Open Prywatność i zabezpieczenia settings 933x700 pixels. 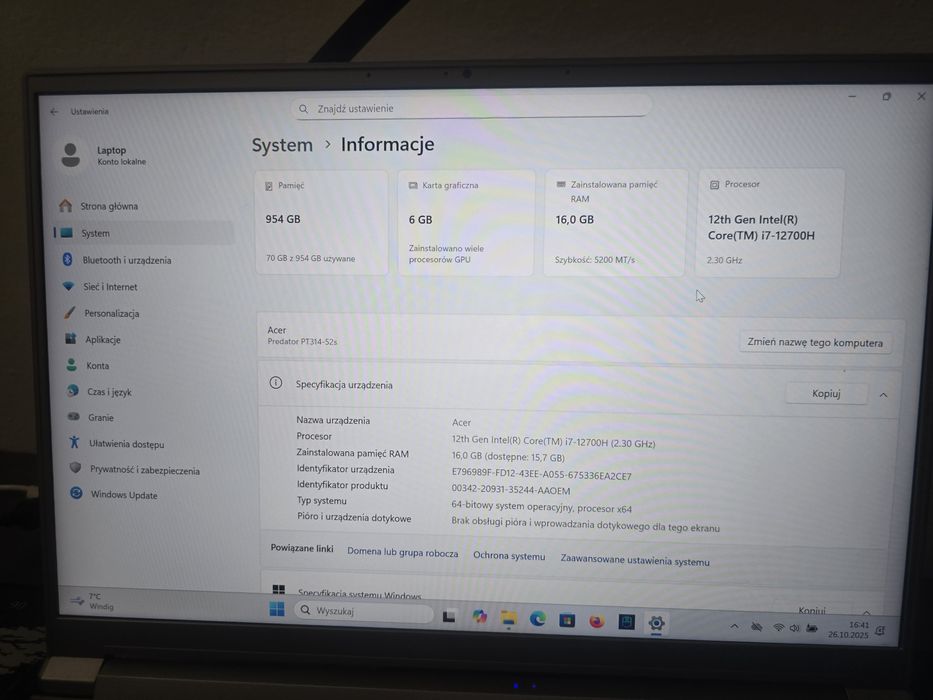(x=146, y=470)
